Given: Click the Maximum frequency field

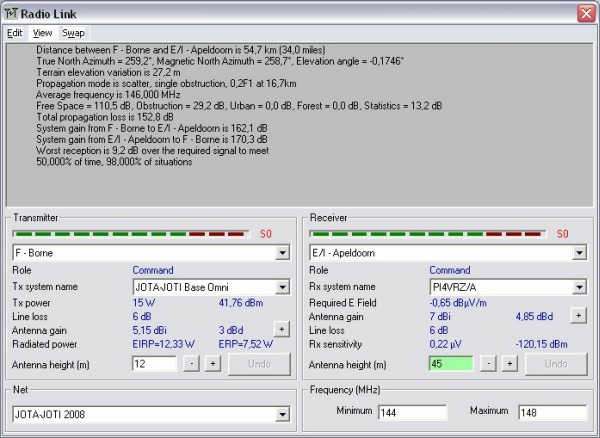Looking at the screenshot, I should tap(553, 413).
